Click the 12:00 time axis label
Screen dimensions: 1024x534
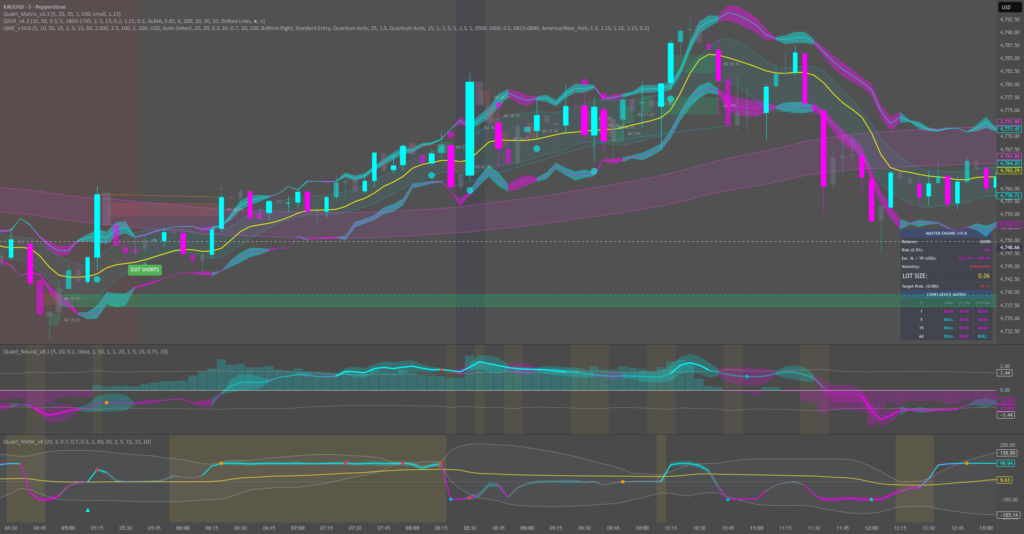pyautogui.click(x=871, y=527)
